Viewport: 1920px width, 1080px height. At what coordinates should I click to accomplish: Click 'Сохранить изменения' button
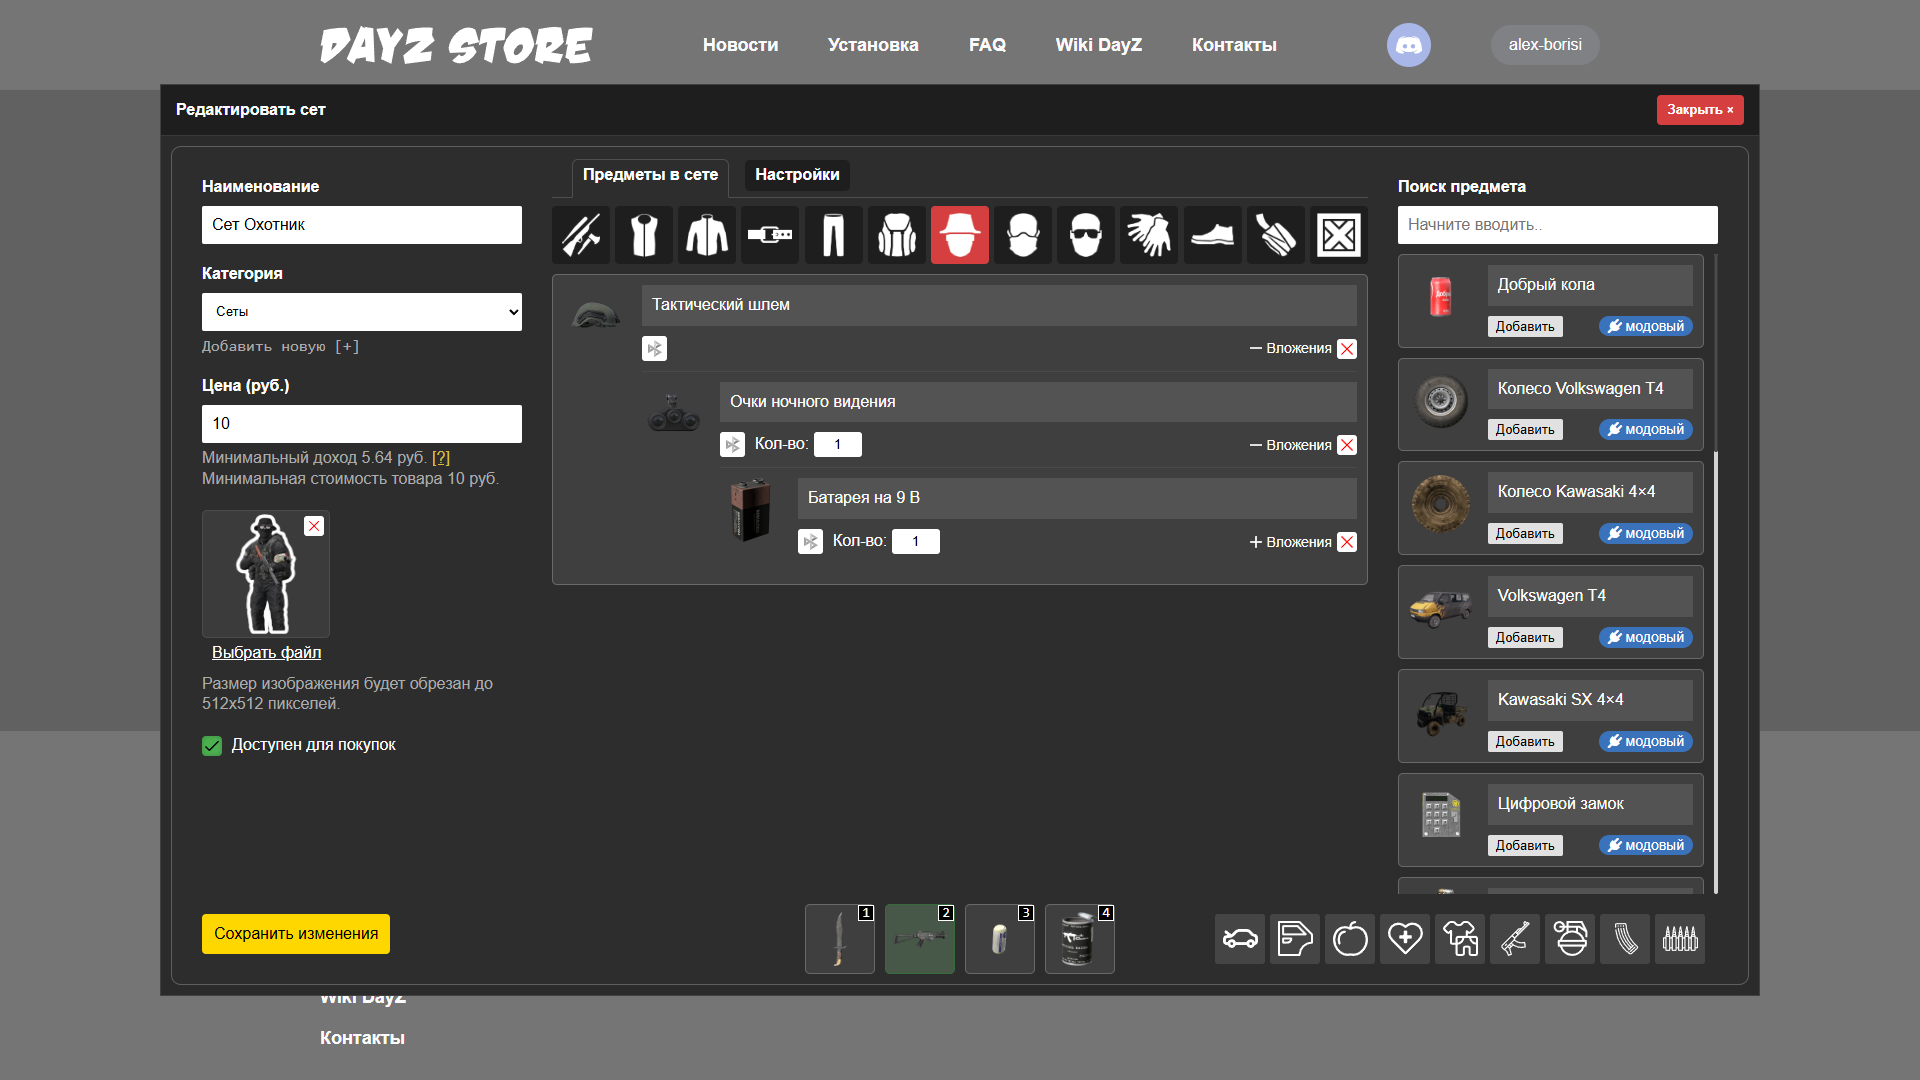[296, 934]
